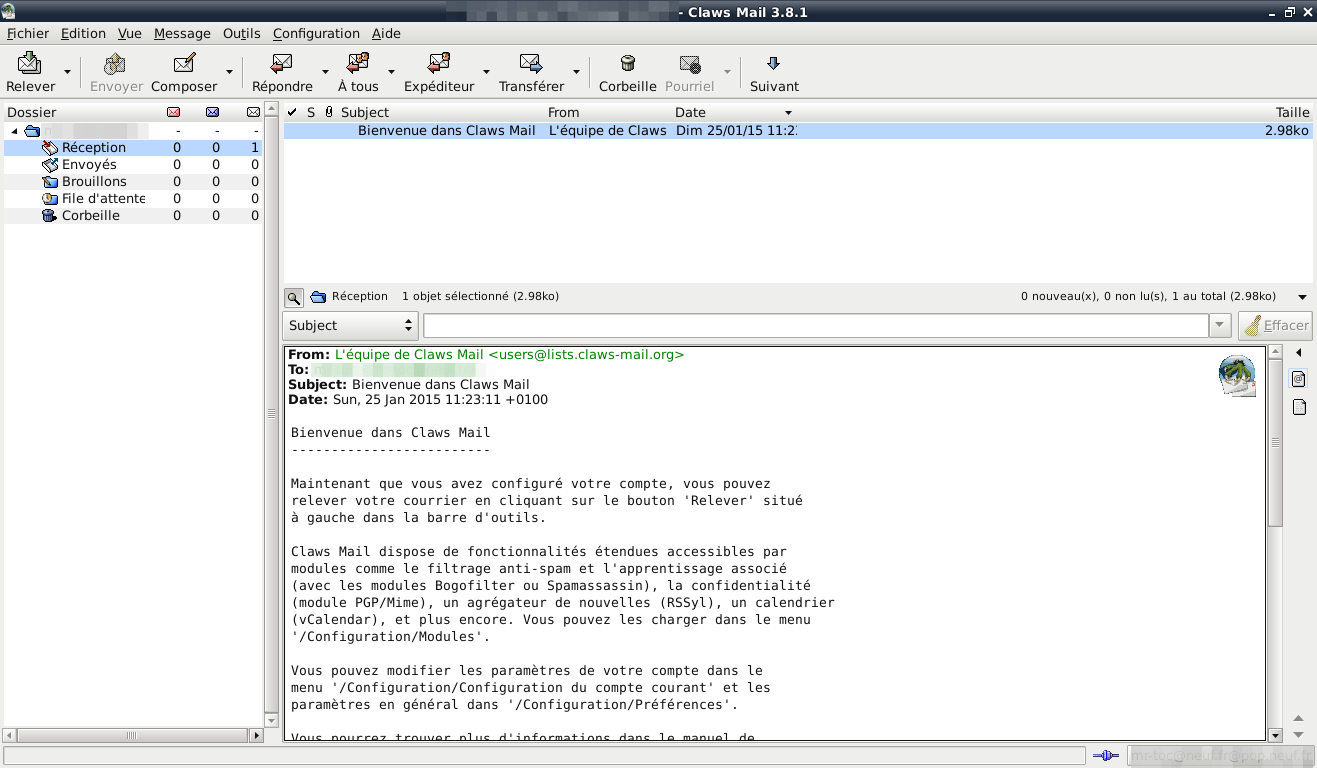Click the checkmark column header in message list
The height and width of the screenshot is (768, 1317).
click(x=292, y=112)
